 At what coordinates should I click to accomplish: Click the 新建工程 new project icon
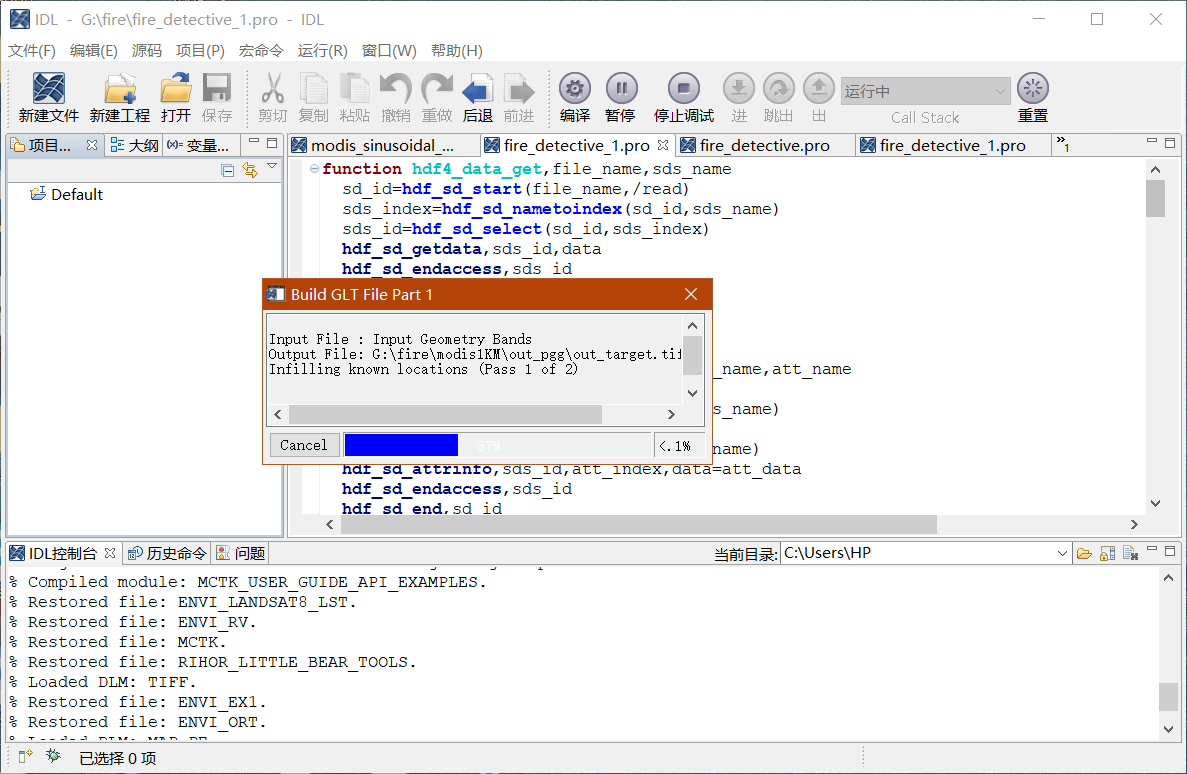pos(120,98)
